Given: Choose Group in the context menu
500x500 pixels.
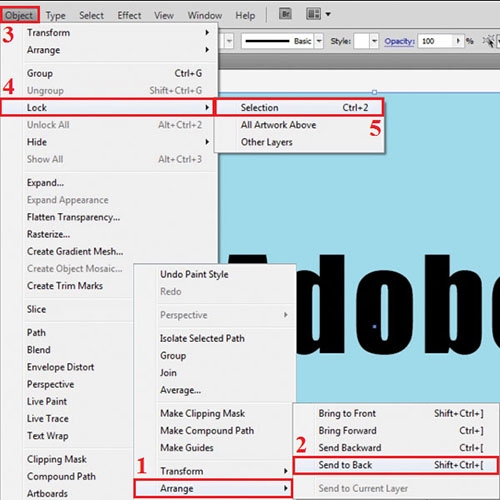Looking at the screenshot, I should (x=215, y=356).
